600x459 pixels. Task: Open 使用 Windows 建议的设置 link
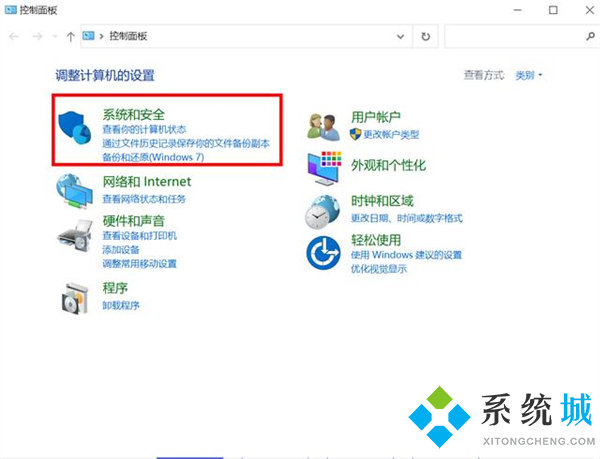[406, 255]
